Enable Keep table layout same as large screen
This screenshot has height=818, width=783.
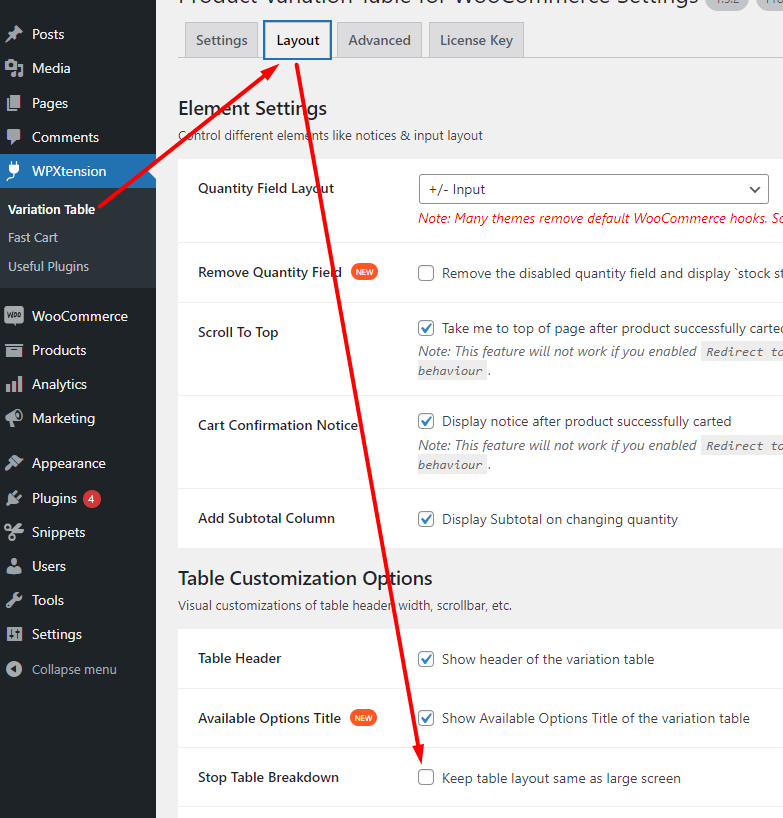426,777
